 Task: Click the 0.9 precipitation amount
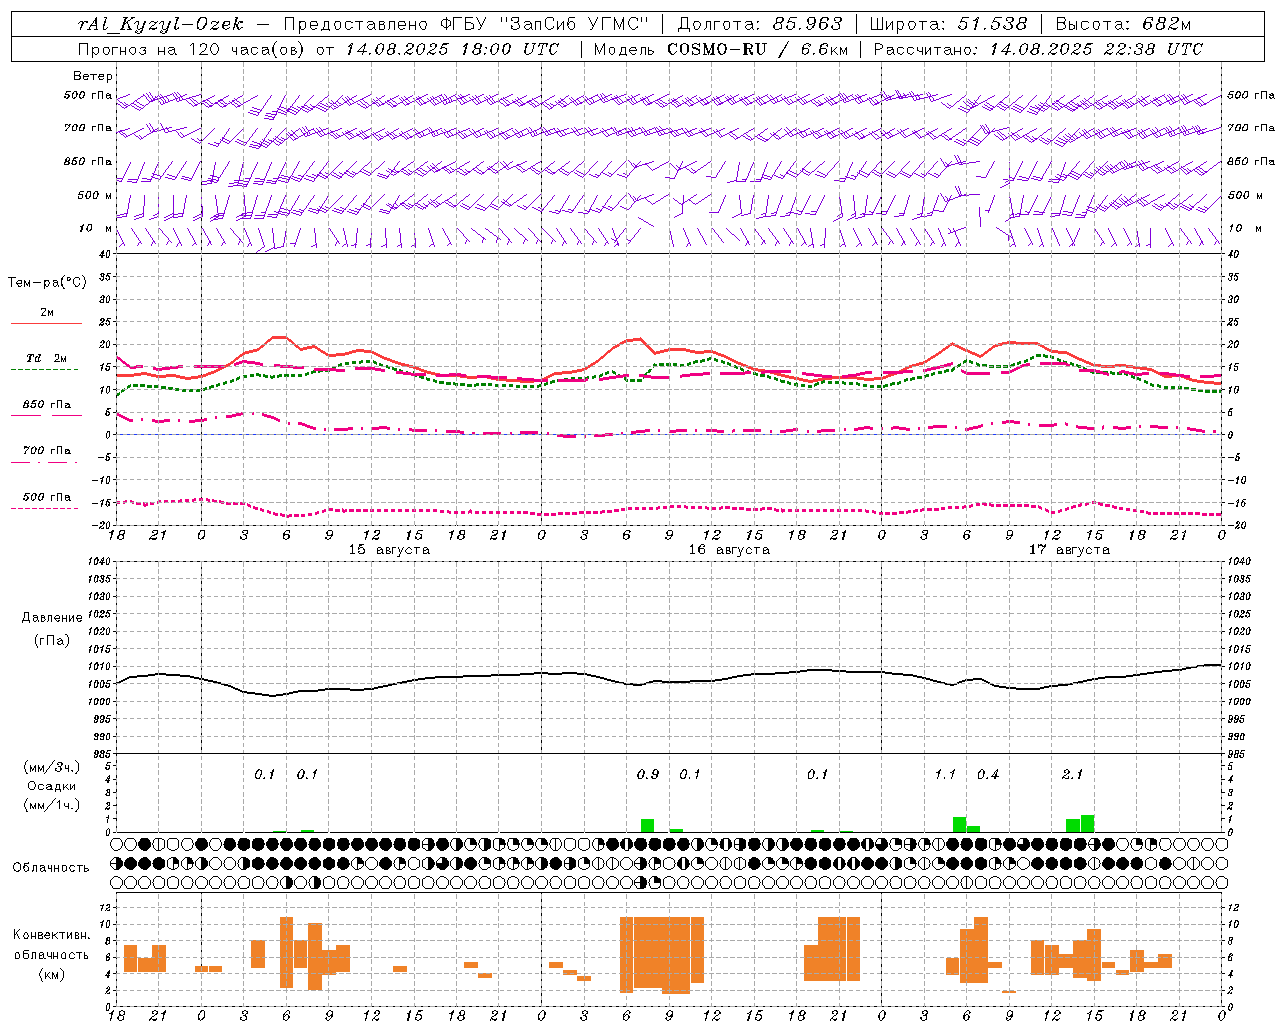point(648,775)
